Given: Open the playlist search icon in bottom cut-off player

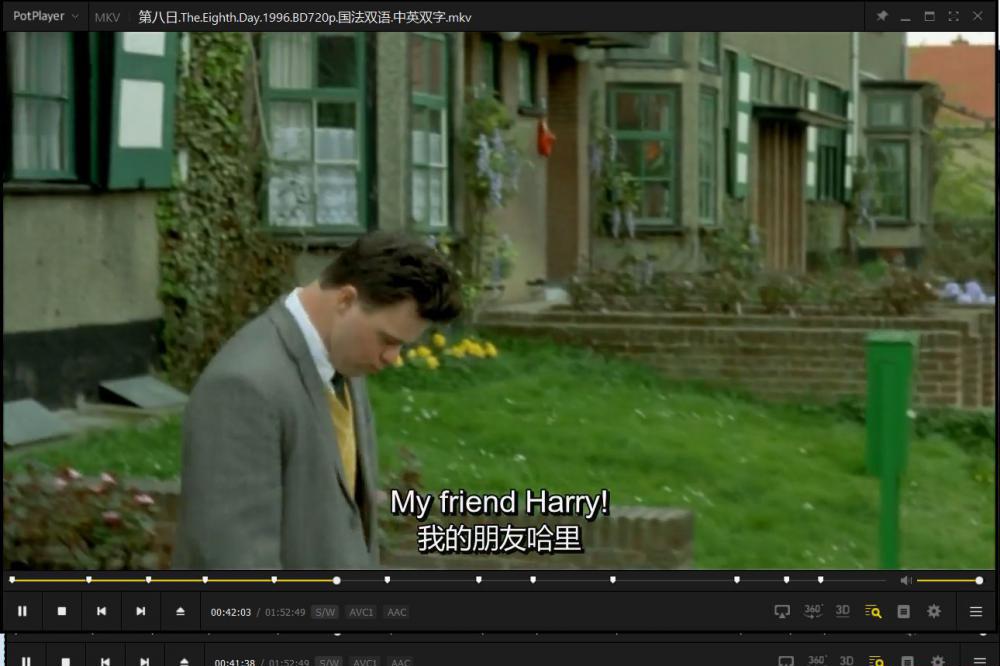Looking at the screenshot, I should tap(877, 661).
